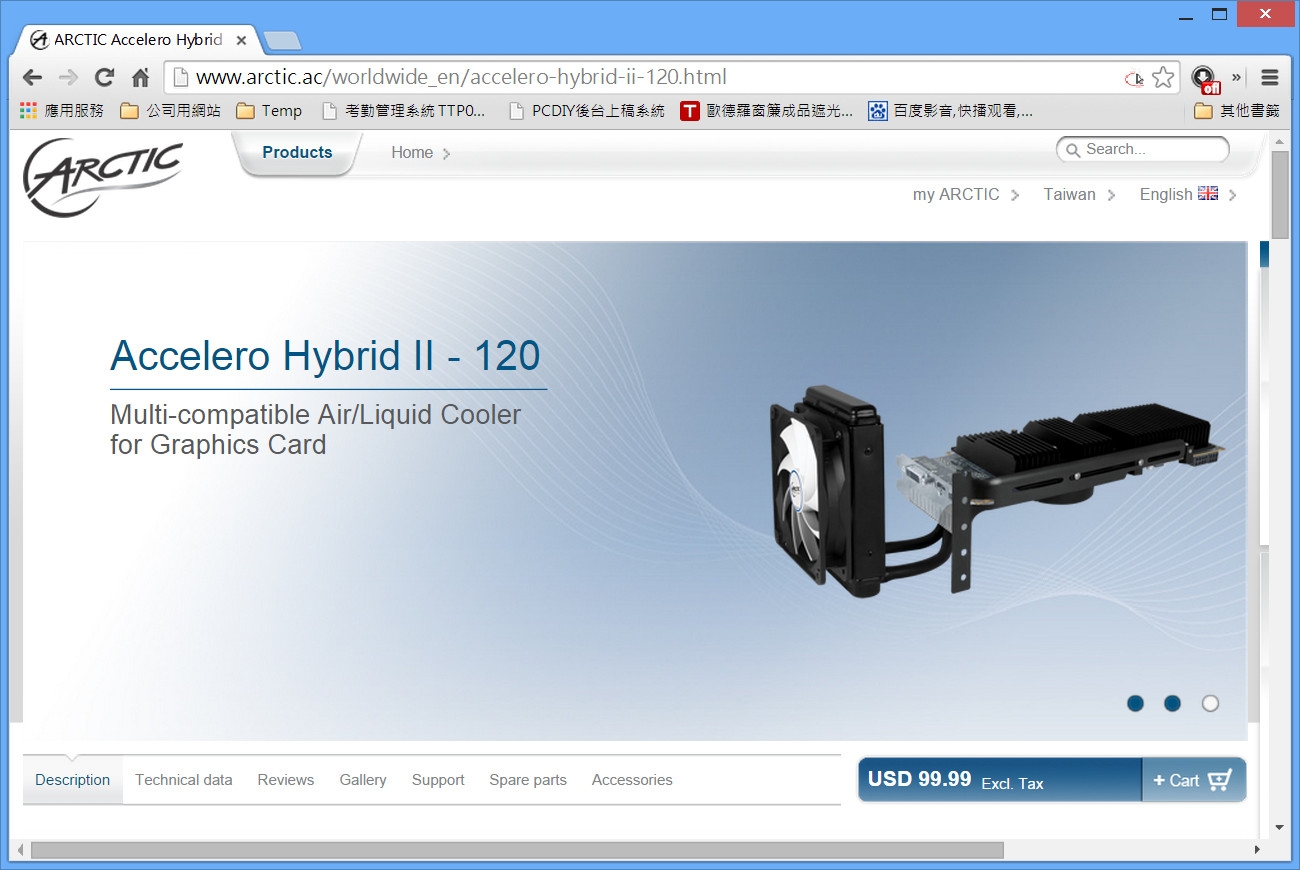Click the horizontal scrollbar left arrow
The height and width of the screenshot is (870, 1300).
coord(20,850)
